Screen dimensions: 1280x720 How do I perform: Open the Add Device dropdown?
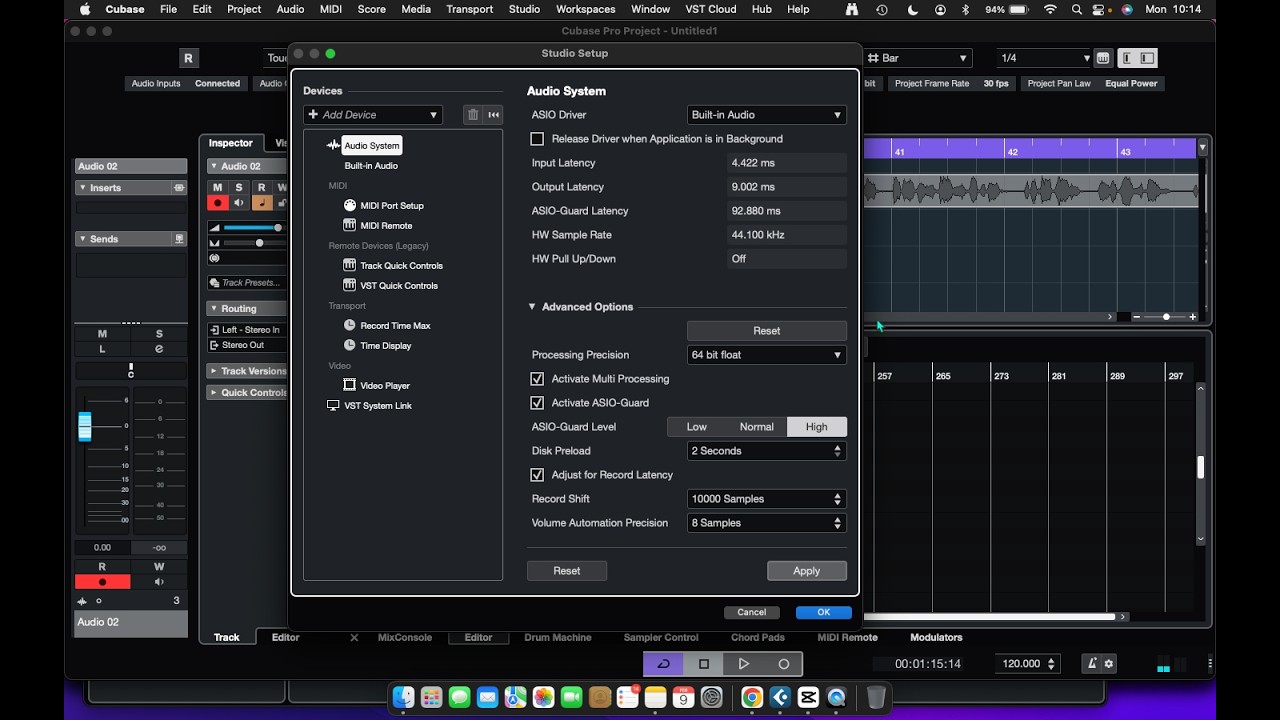click(373, 115)
